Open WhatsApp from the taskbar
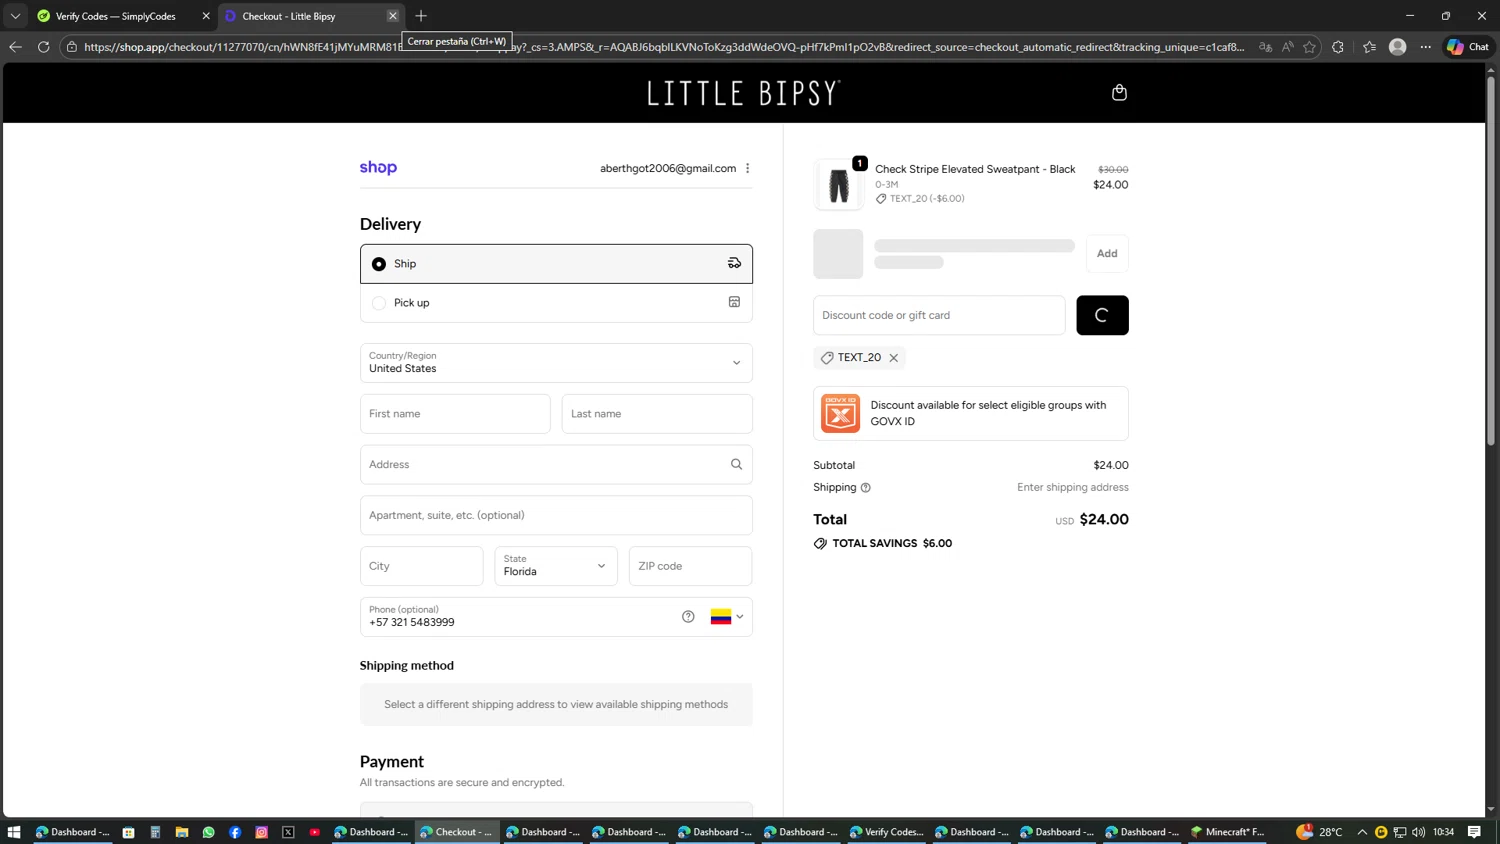 click(x=208, y=832)
